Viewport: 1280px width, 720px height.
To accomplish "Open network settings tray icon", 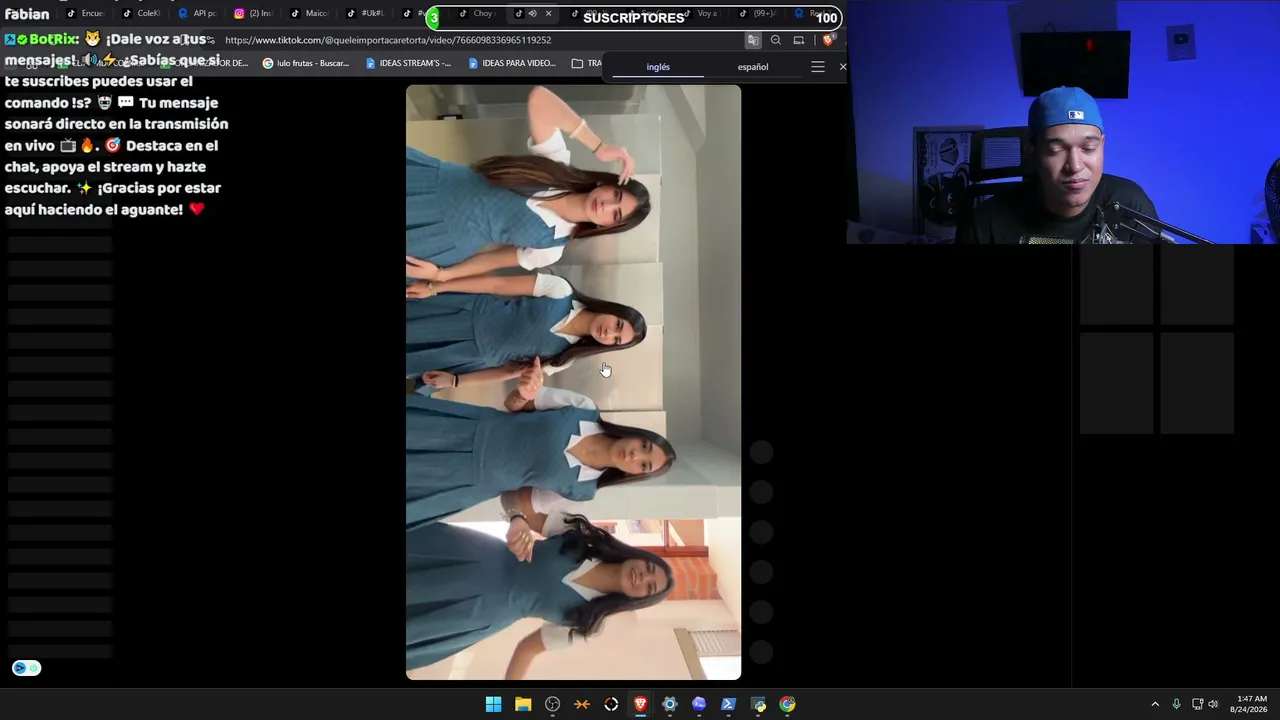I will coord(1197,704).
